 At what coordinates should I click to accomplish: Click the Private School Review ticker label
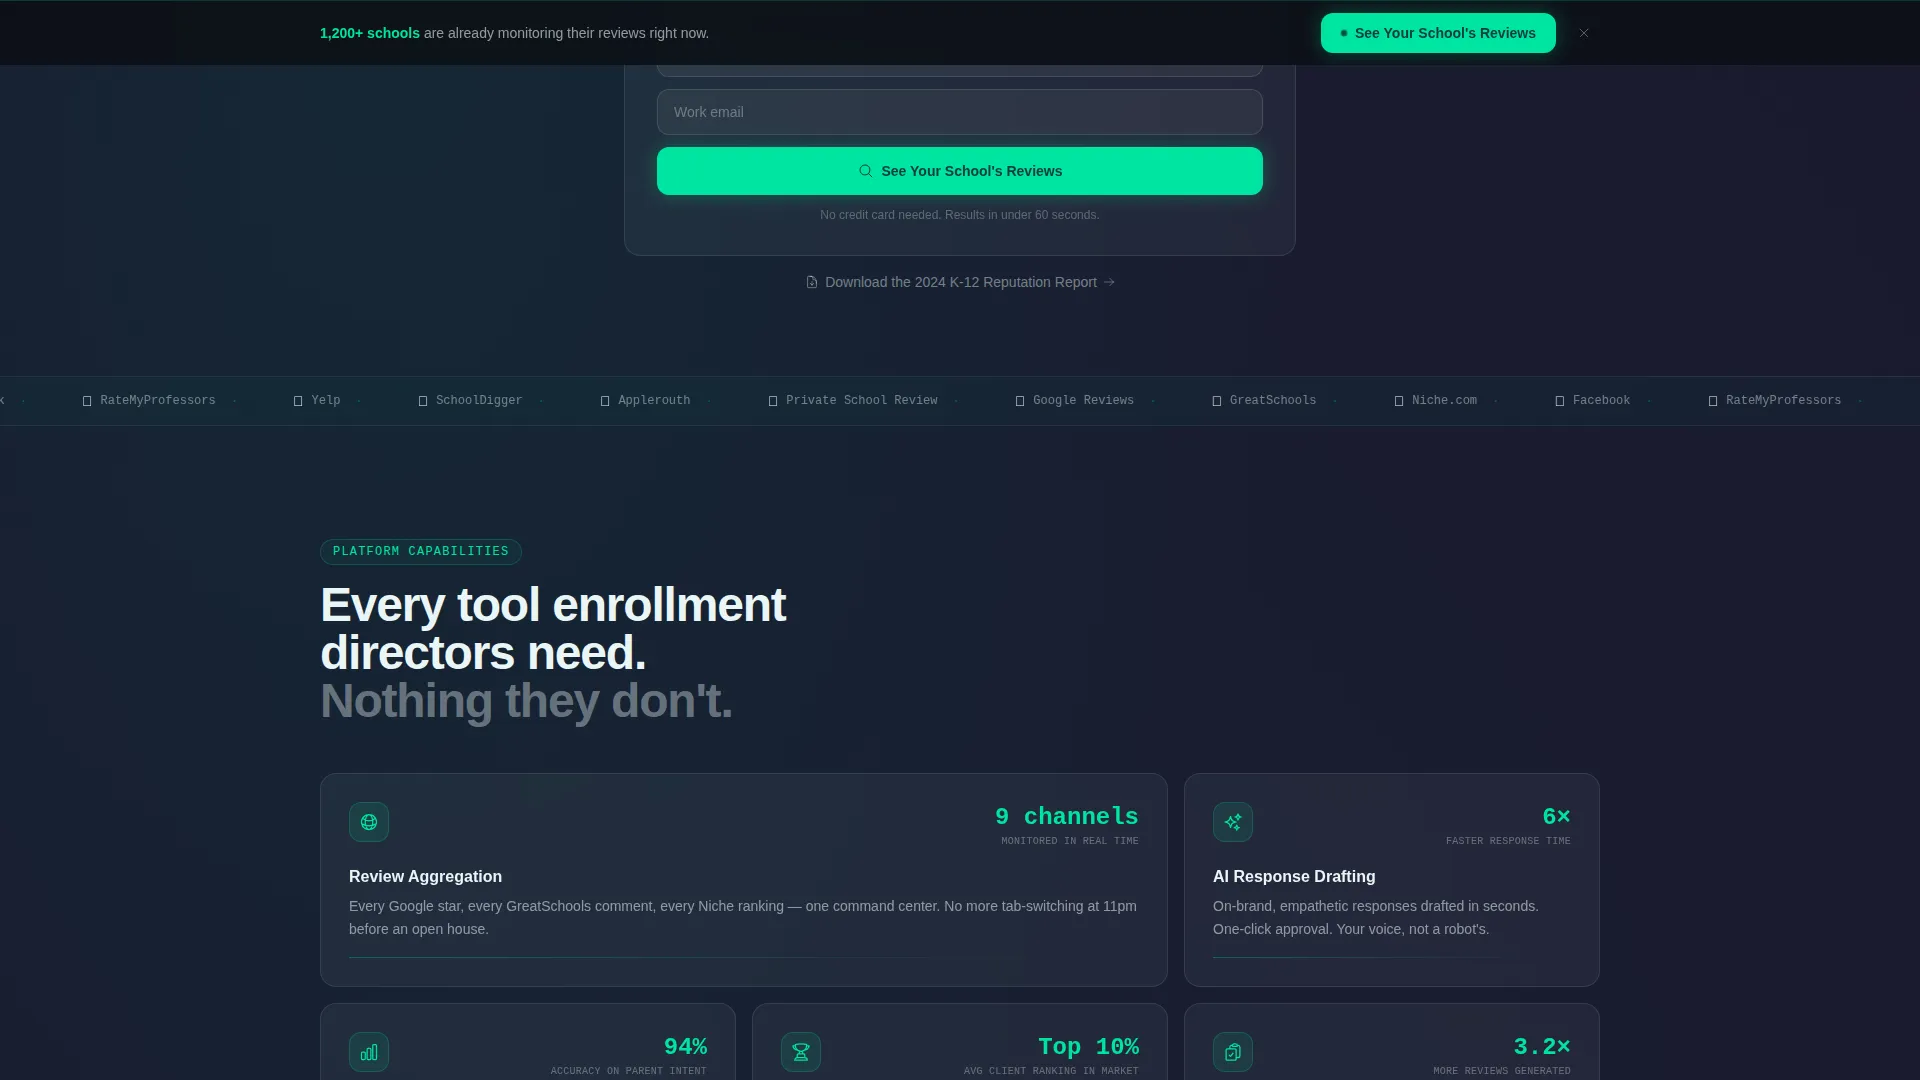862,400
